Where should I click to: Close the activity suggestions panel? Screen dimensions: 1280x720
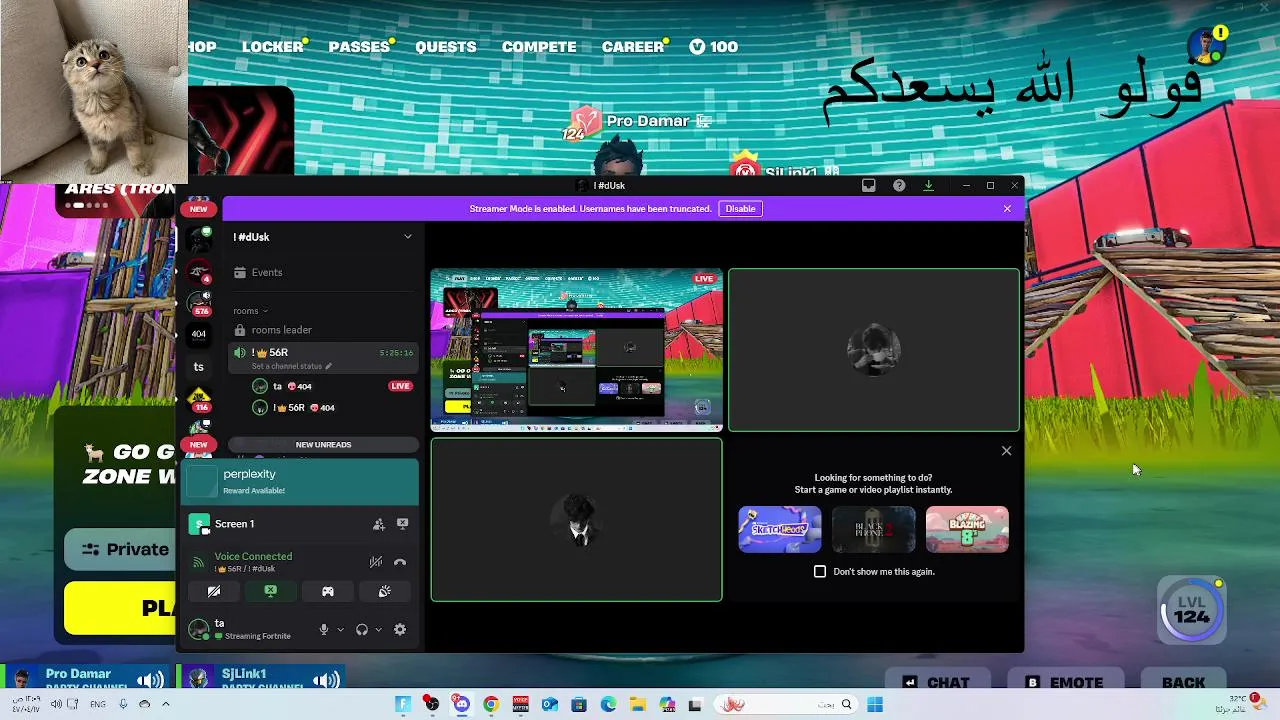pyautogui.click(x=1006, y=451)
